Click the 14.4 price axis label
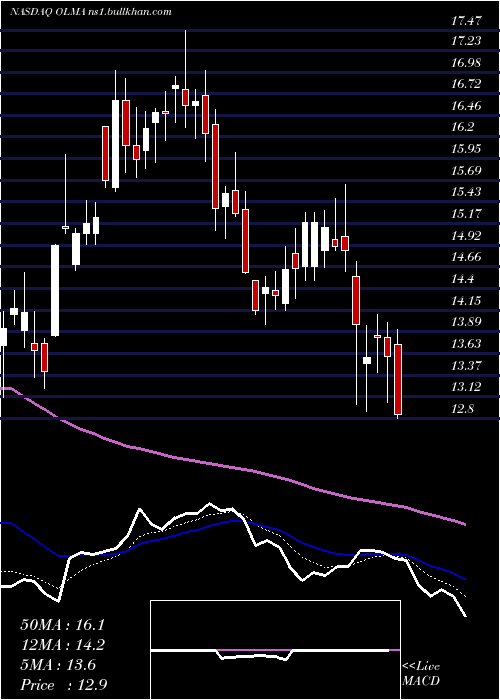 pos(463,279)
